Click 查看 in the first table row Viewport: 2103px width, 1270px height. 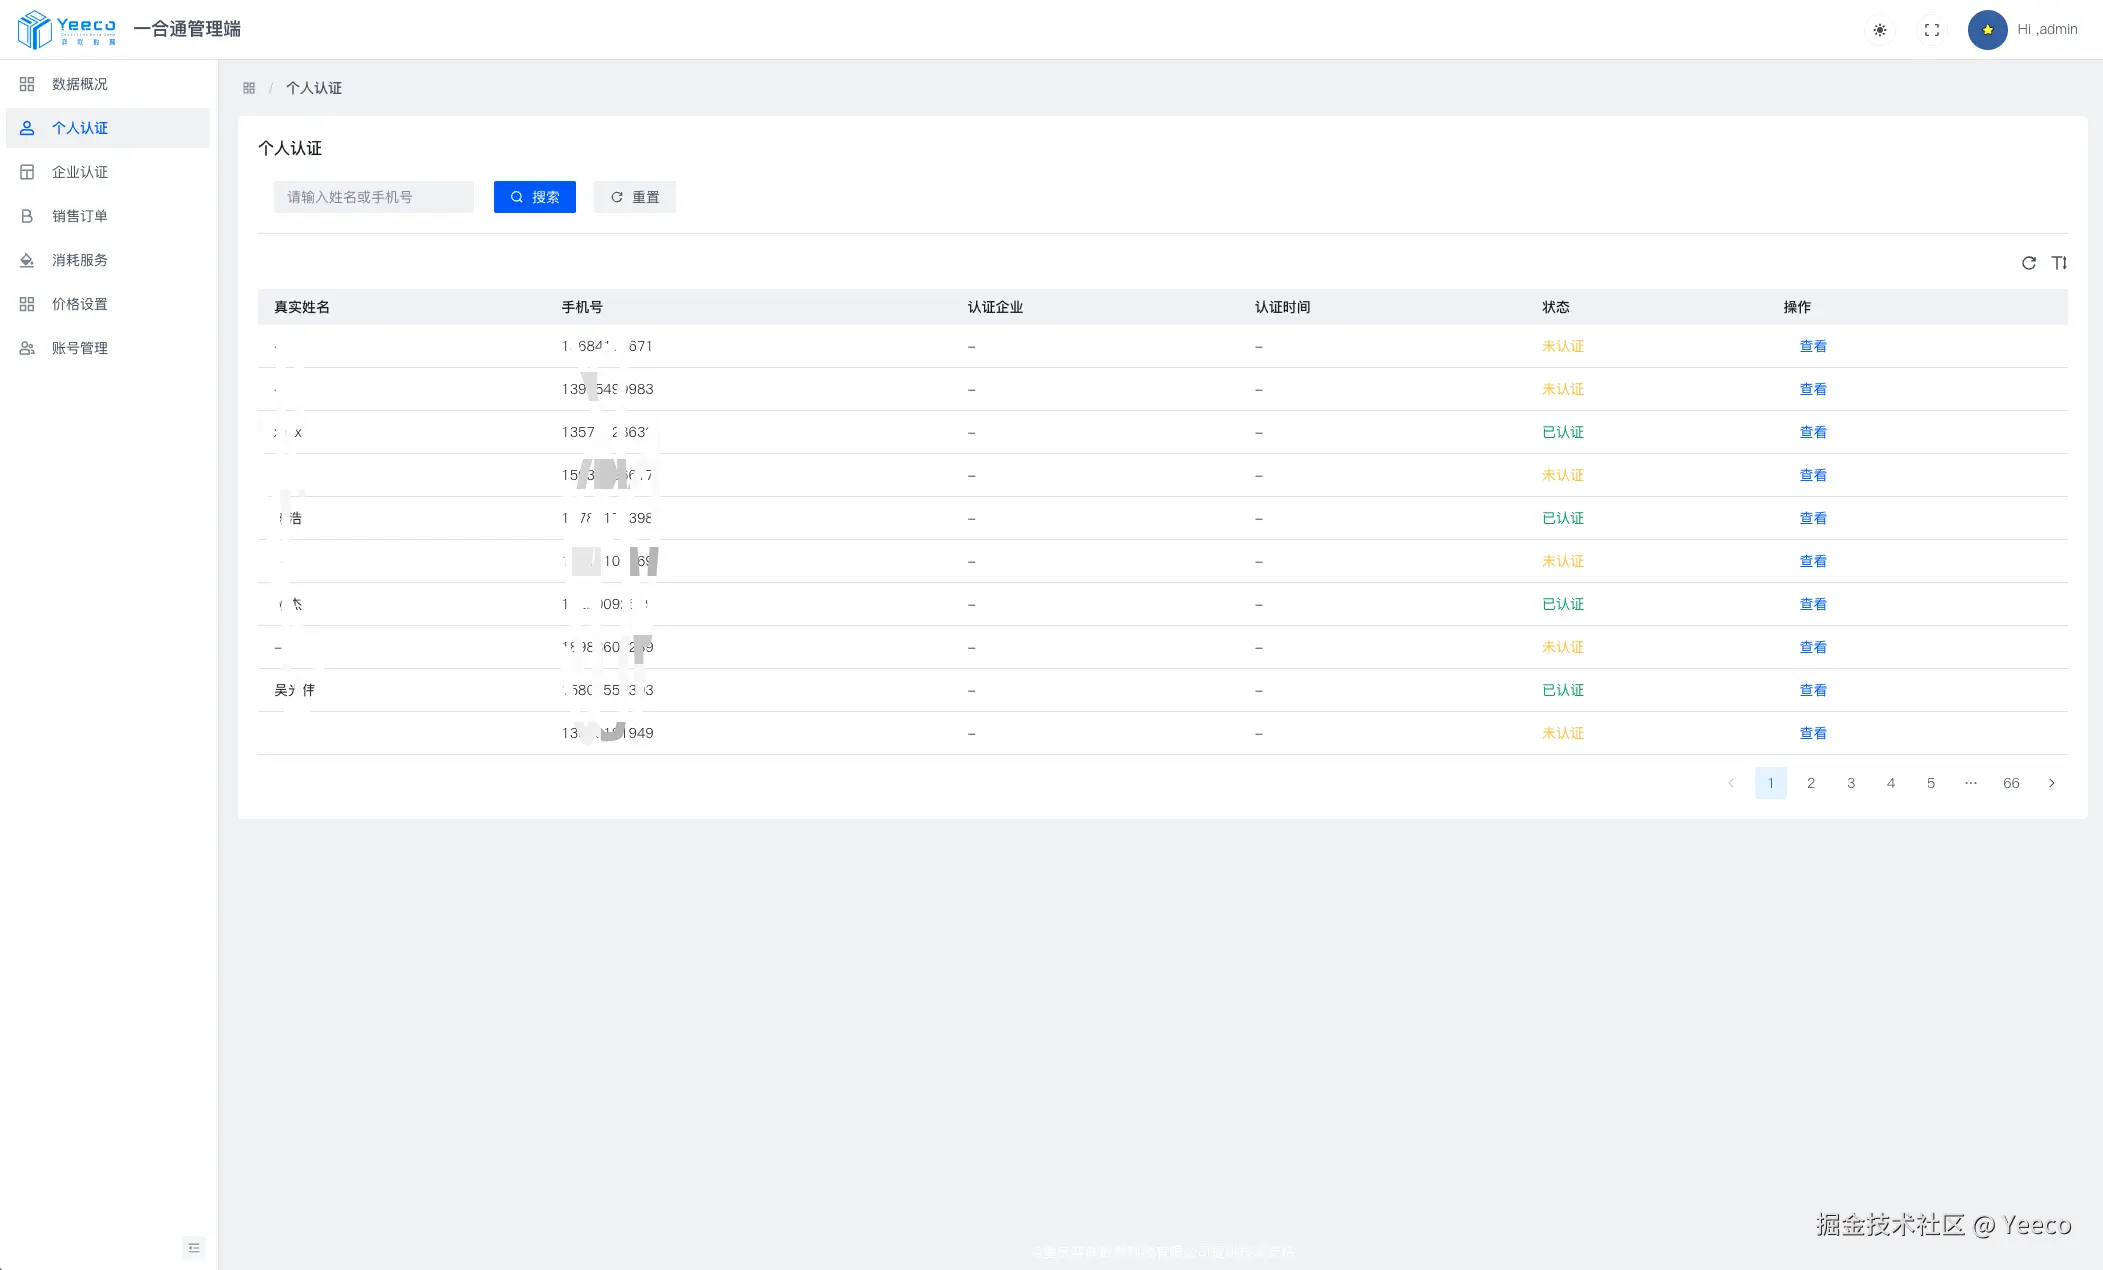[1813, 346]
